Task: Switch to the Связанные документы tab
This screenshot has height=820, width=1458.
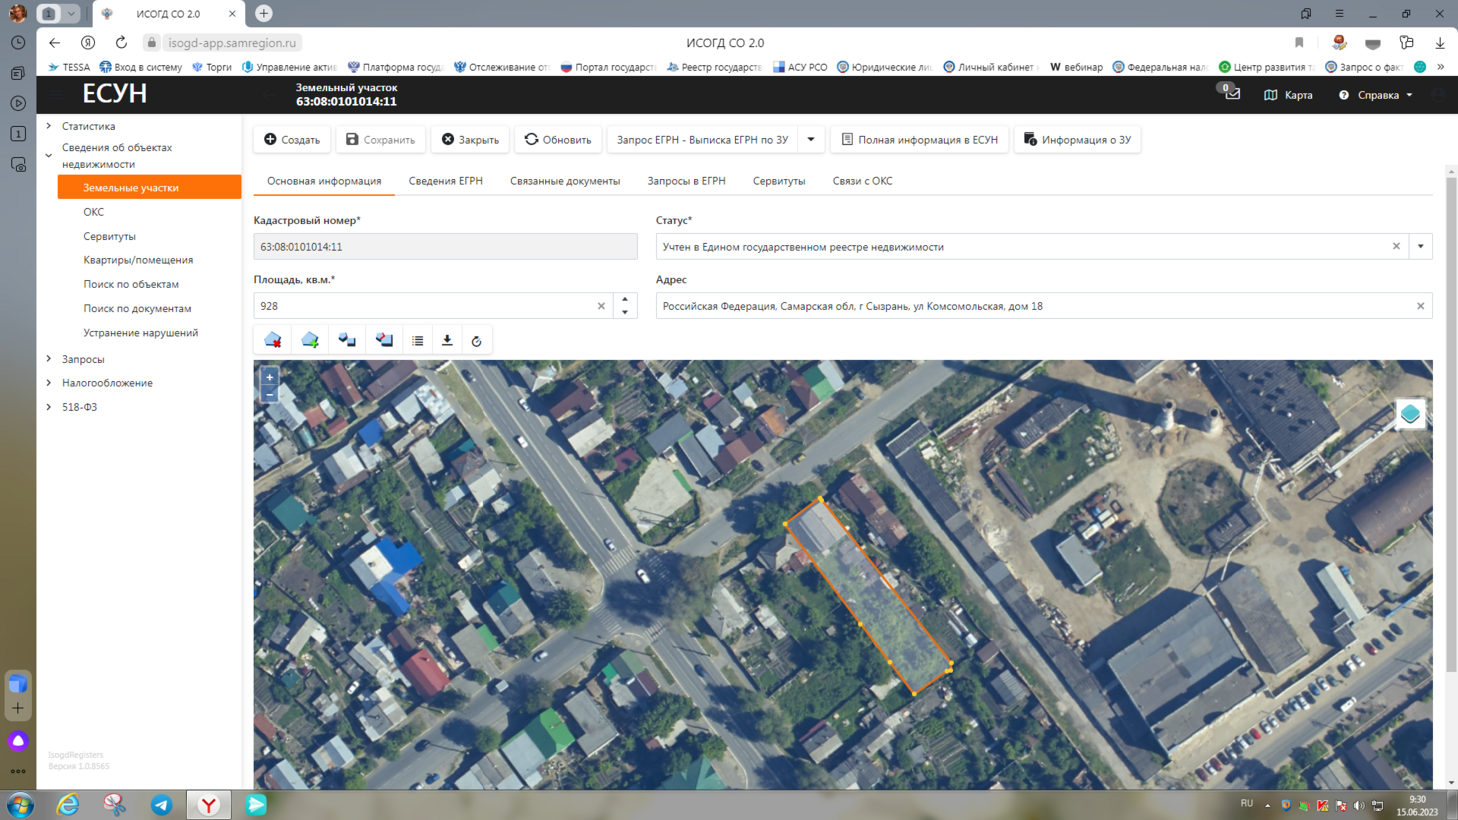Action: pyautogui.click(x=565, y=181)
